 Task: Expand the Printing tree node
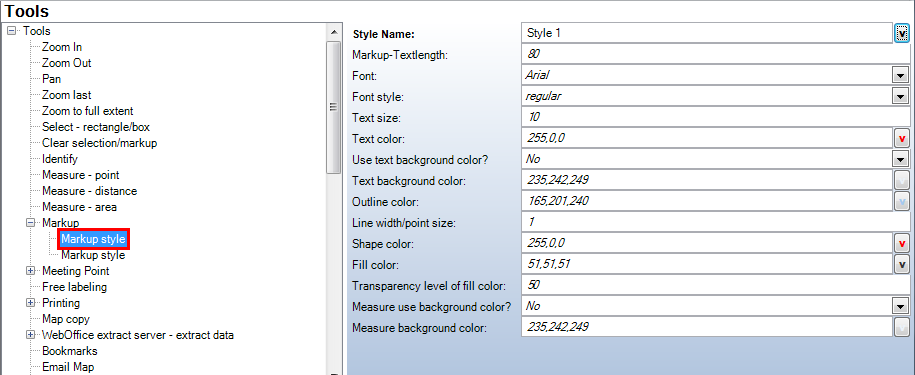pos(30,303)
